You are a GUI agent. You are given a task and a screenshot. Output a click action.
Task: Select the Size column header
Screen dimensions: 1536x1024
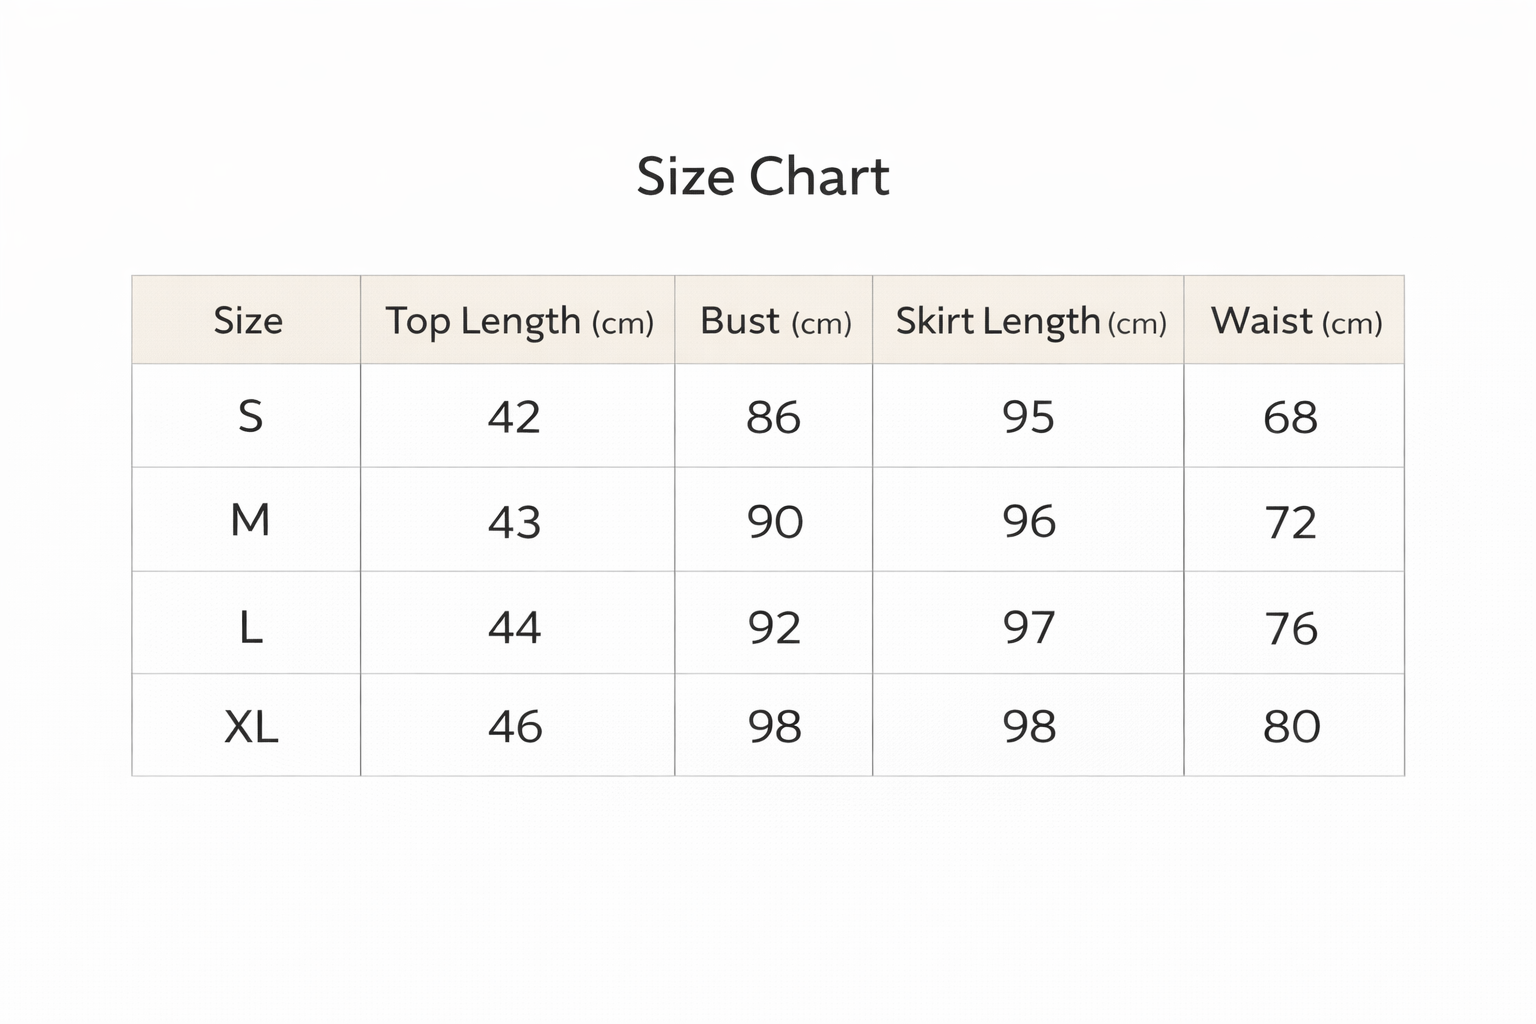pyautogui.click(x=248, y=321)
